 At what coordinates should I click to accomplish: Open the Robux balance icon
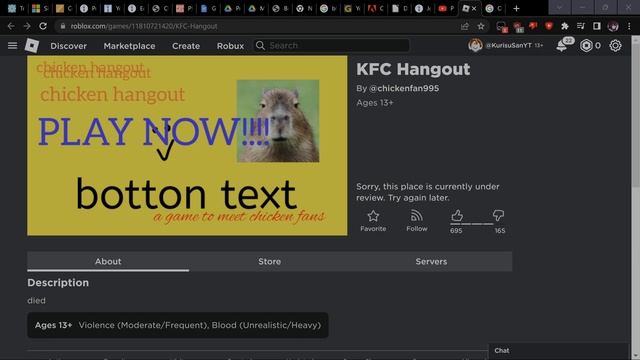click(x=586, y=45)
